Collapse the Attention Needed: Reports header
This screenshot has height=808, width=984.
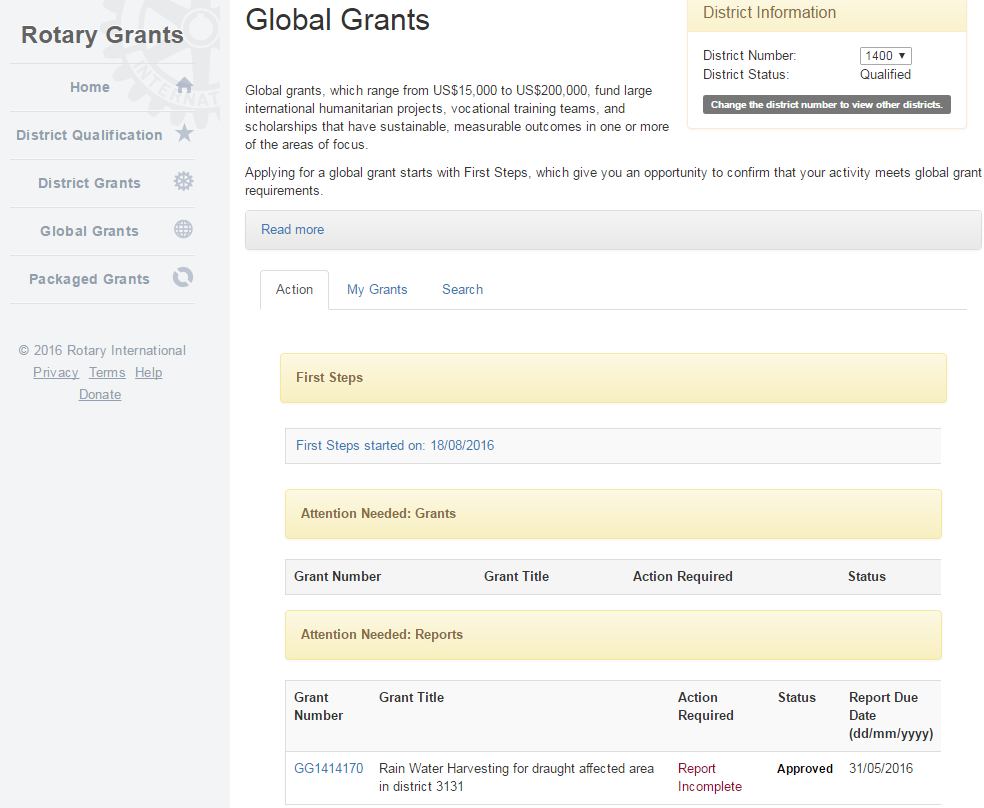click(613, 635)
